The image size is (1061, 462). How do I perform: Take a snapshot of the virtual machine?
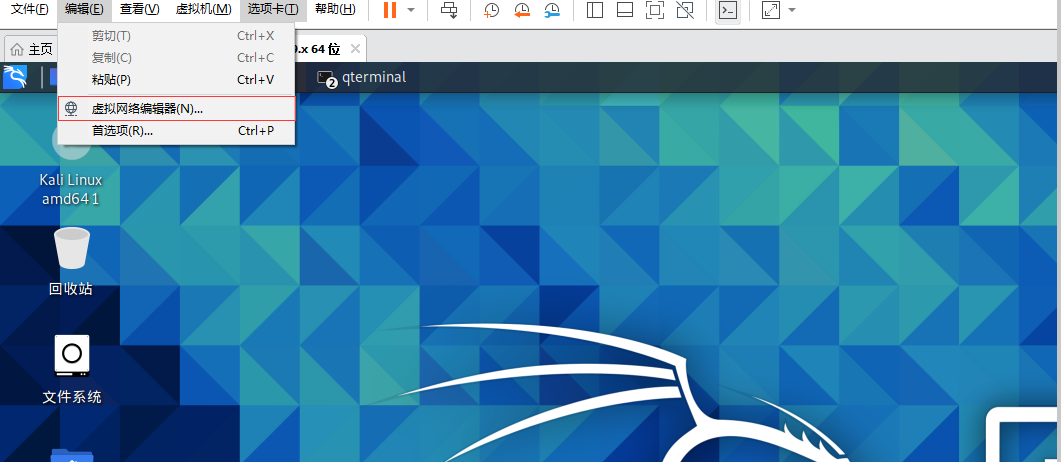point(492,10)
